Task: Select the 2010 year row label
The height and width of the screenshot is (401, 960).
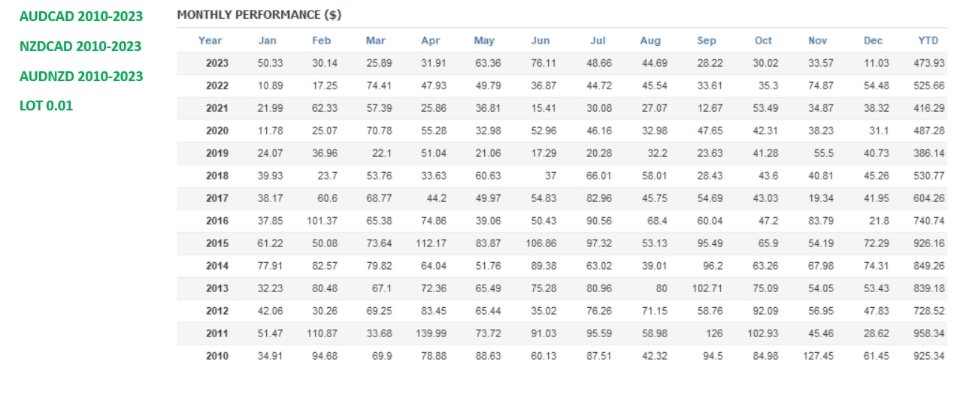Action: [x=217, y=356]
